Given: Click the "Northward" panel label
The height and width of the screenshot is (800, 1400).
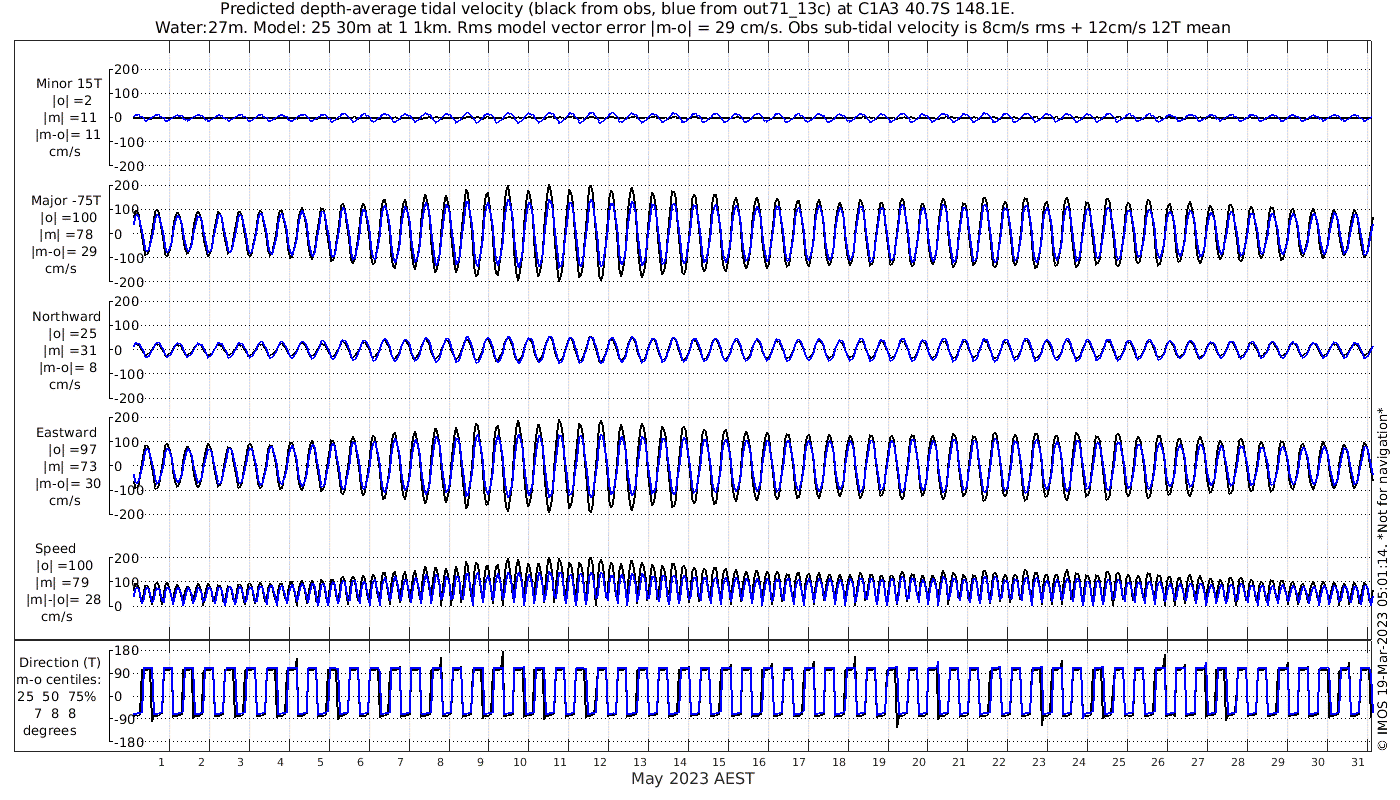Looking at the screenshot, I should [x=66, y=317].
